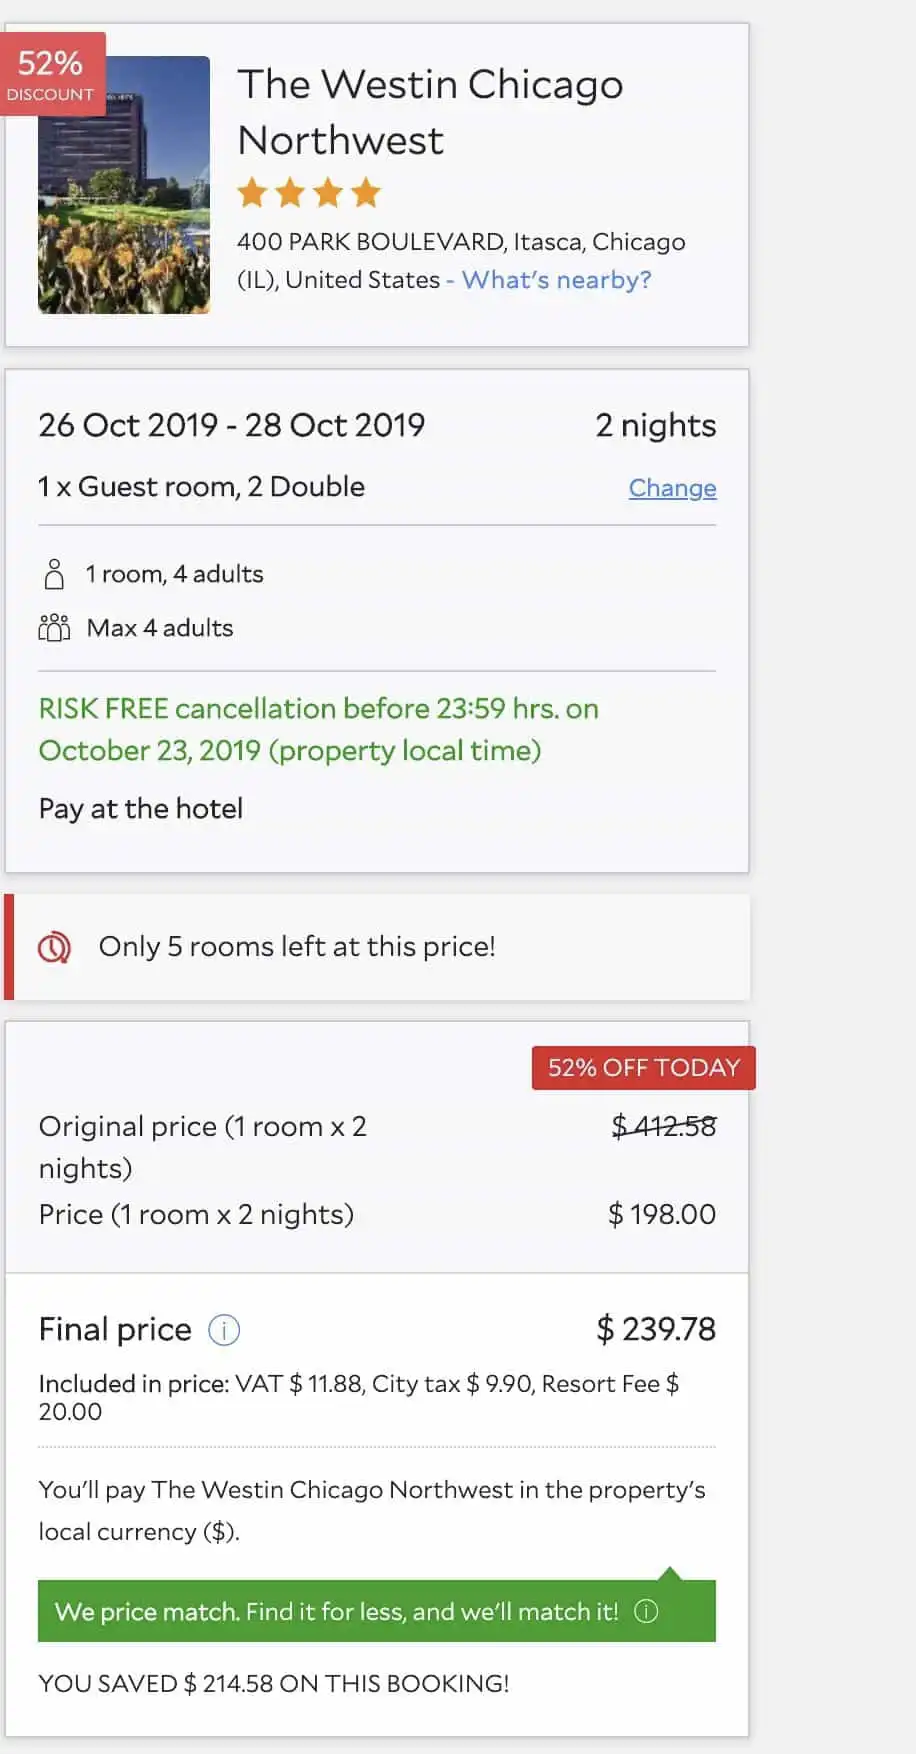Click the red clock rooms-left icon
Image resolution: width=916 pixels, height=1754 pixels.
54,947
